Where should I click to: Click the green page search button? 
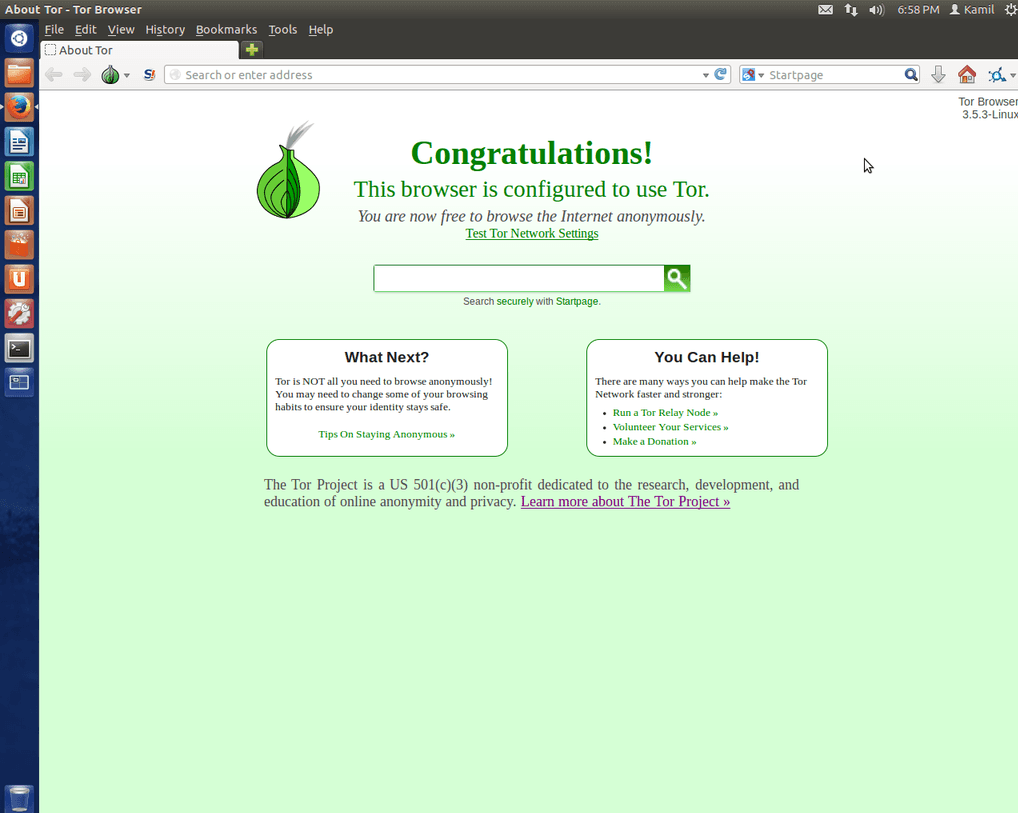click(677, 279)
